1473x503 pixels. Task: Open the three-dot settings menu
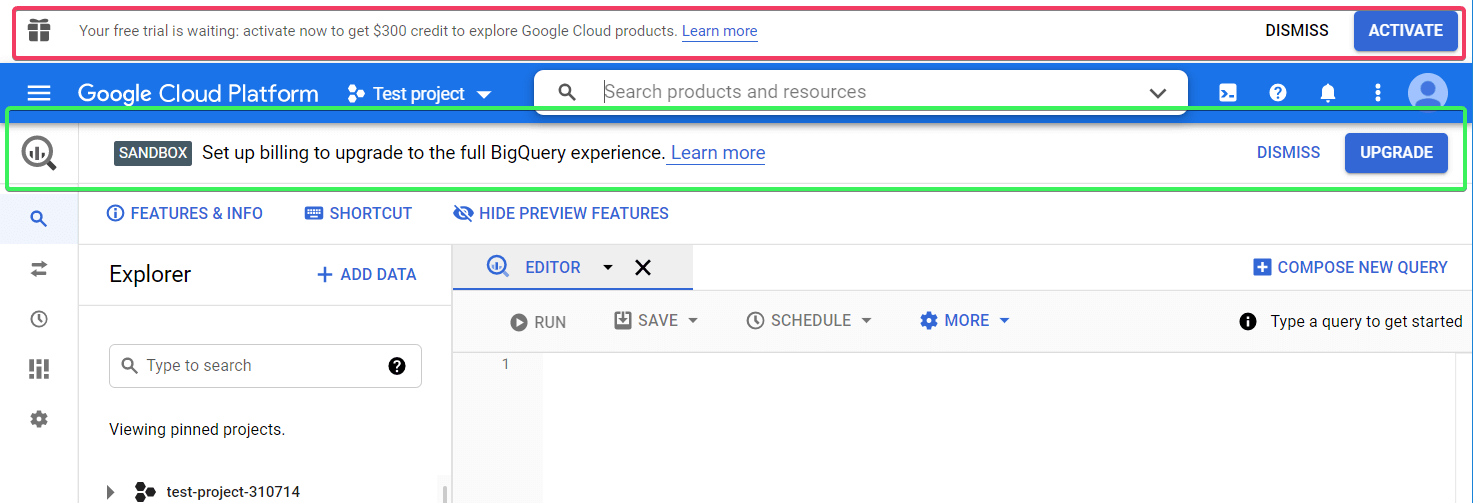tap(1378, 93)
